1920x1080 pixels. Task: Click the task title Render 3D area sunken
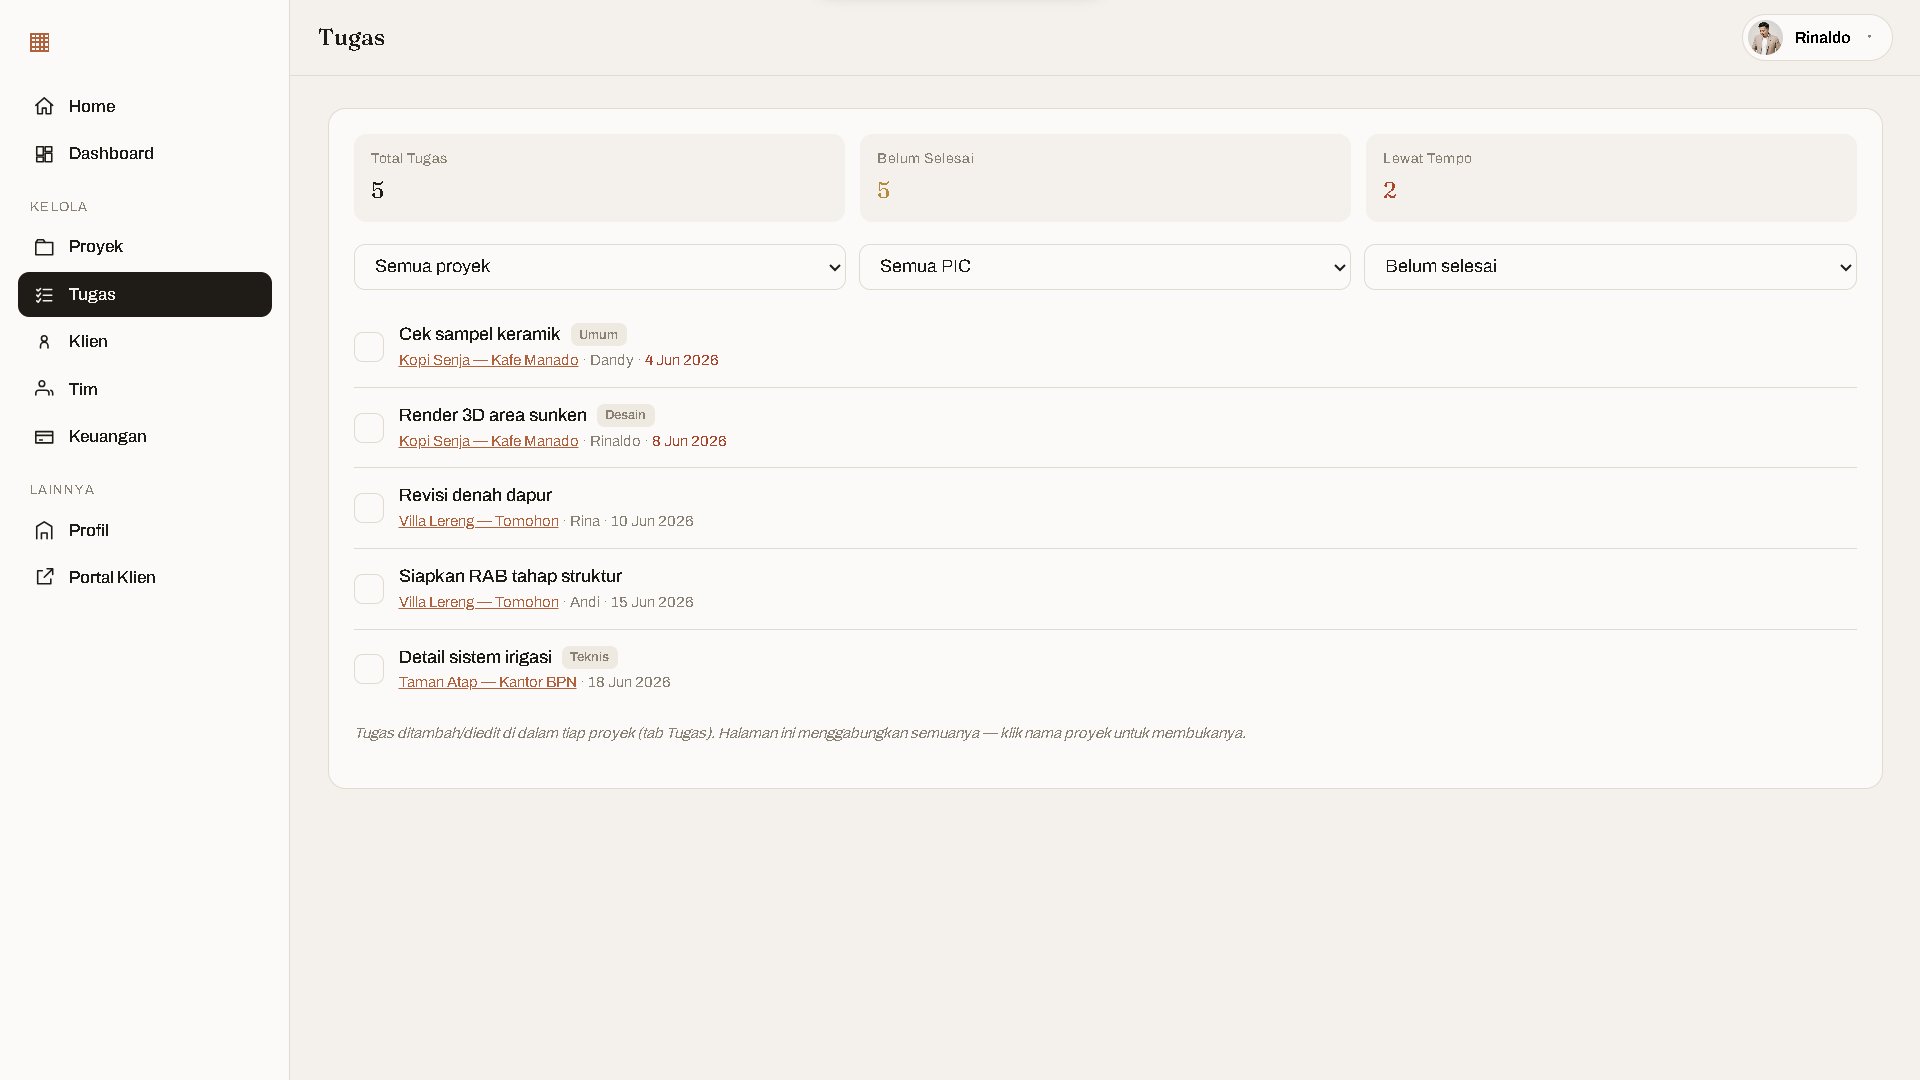pos(492,415)
